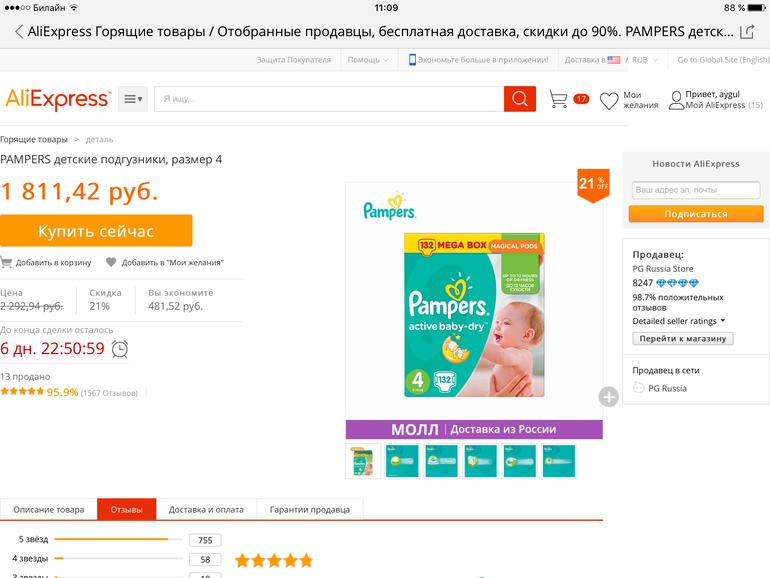Open the categories hamburger menu dropdown
Viewport: 770px width, 578px height.
(133, 99)
